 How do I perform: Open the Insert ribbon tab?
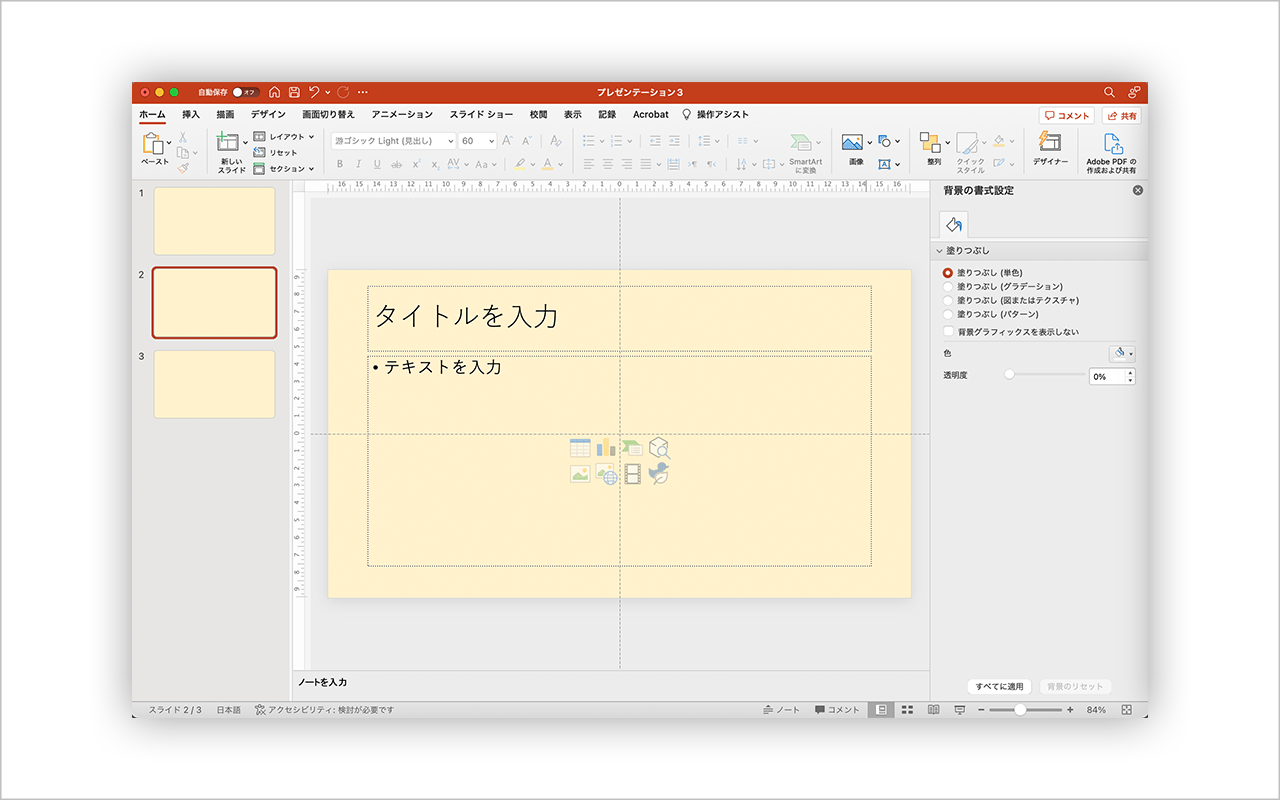point(191,115)
